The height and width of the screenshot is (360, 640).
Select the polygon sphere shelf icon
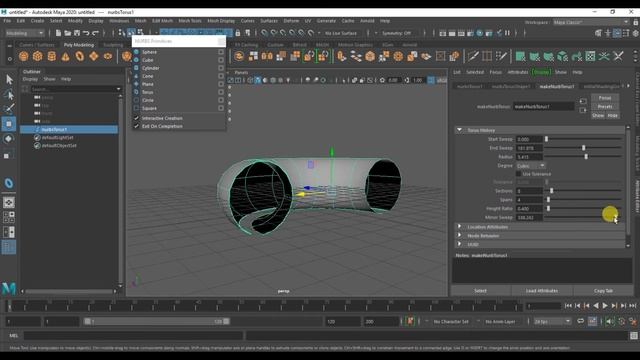(x=24, y=56)
